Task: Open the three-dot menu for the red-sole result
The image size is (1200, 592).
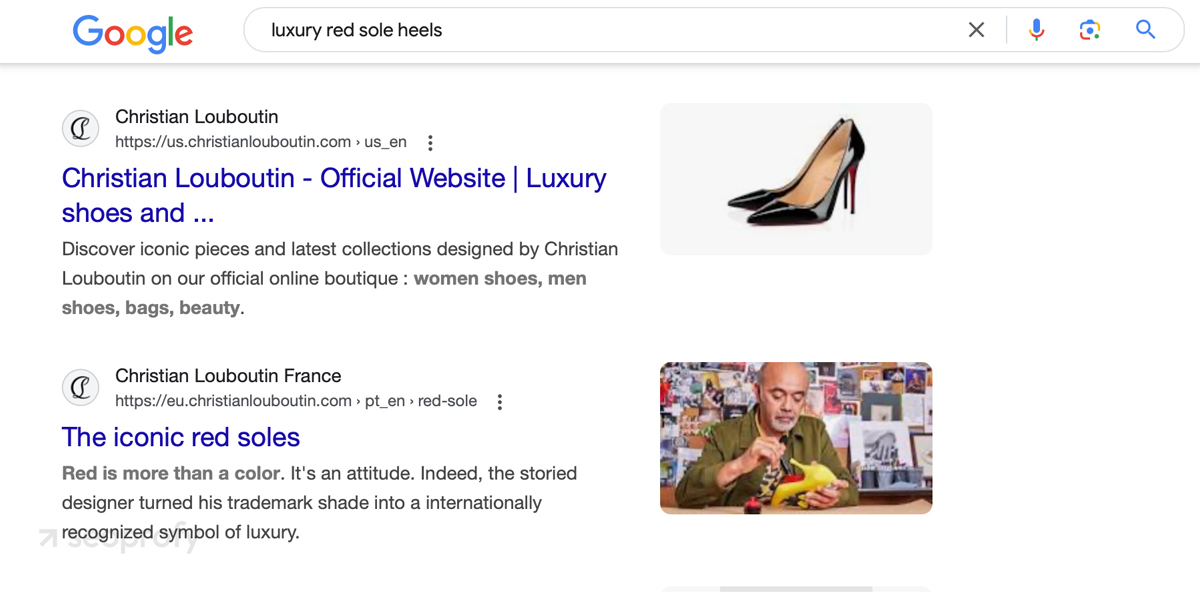Action: [500, 401]
